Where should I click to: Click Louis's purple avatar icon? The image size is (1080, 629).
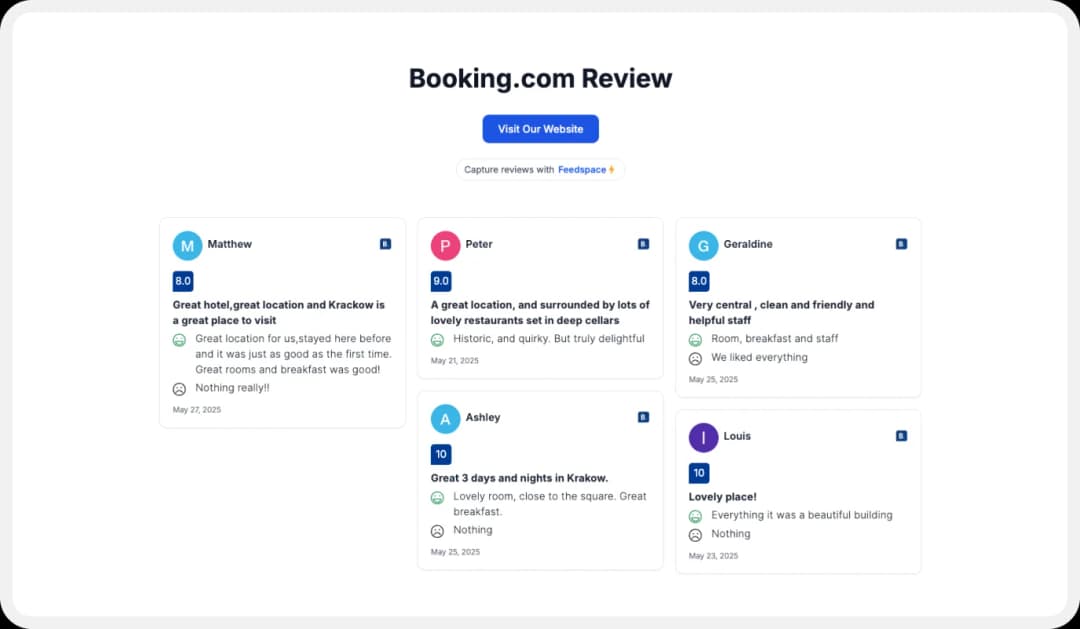pyautogui.click(x=703, y=437)
